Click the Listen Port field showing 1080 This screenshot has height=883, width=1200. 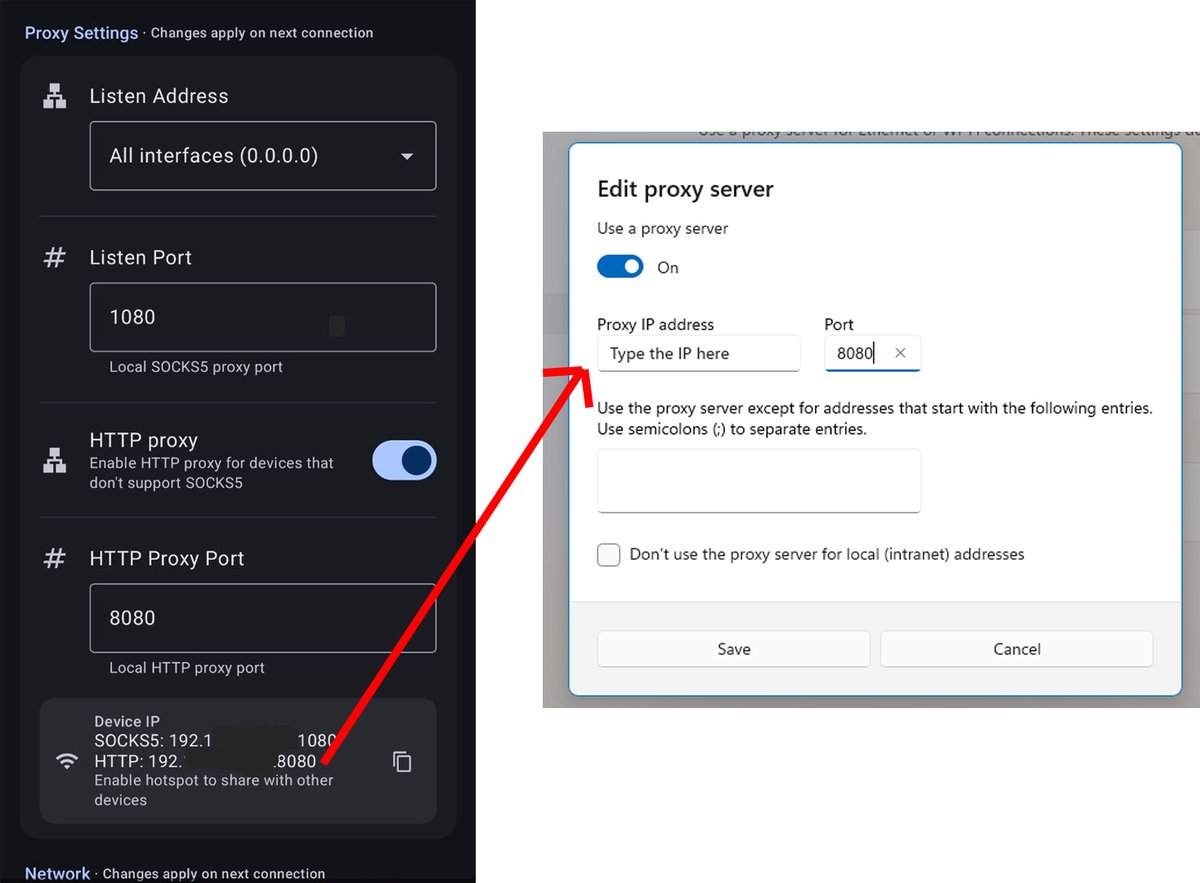click(x=263, y=317)
